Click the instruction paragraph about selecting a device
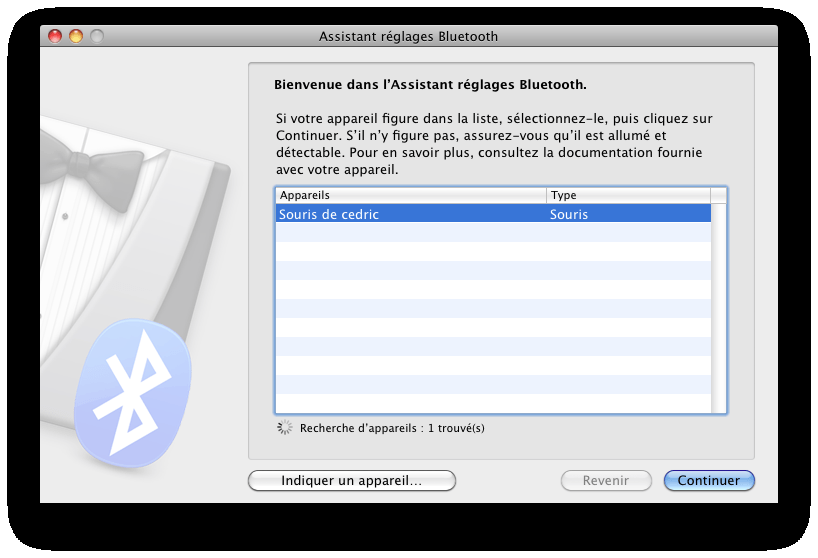The width and height of the screenshot is (818, 558). [494, 144]
